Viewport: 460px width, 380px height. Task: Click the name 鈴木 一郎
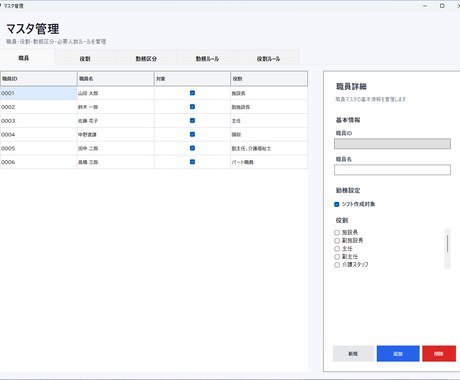pyautogui.click(x=88, y=107)
